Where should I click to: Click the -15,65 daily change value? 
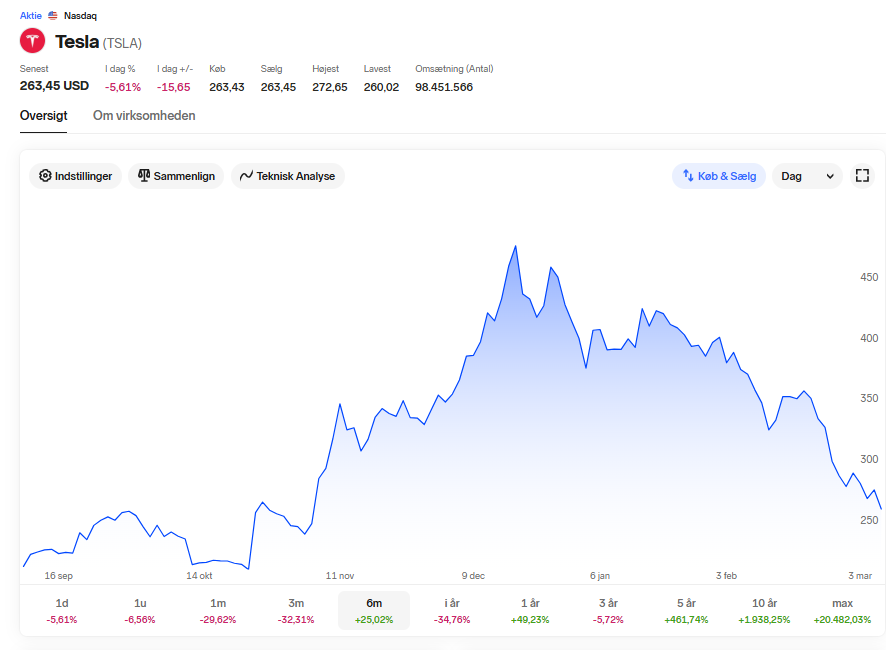173,87
